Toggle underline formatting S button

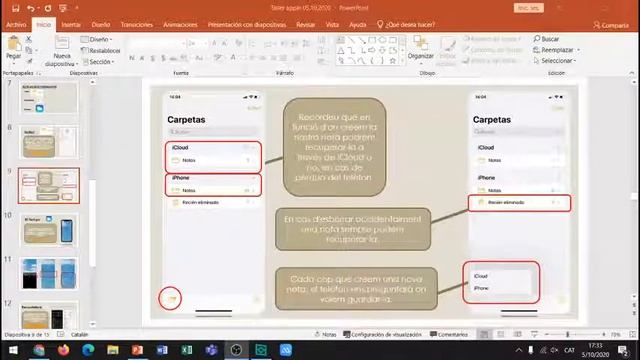pos(153,58)
